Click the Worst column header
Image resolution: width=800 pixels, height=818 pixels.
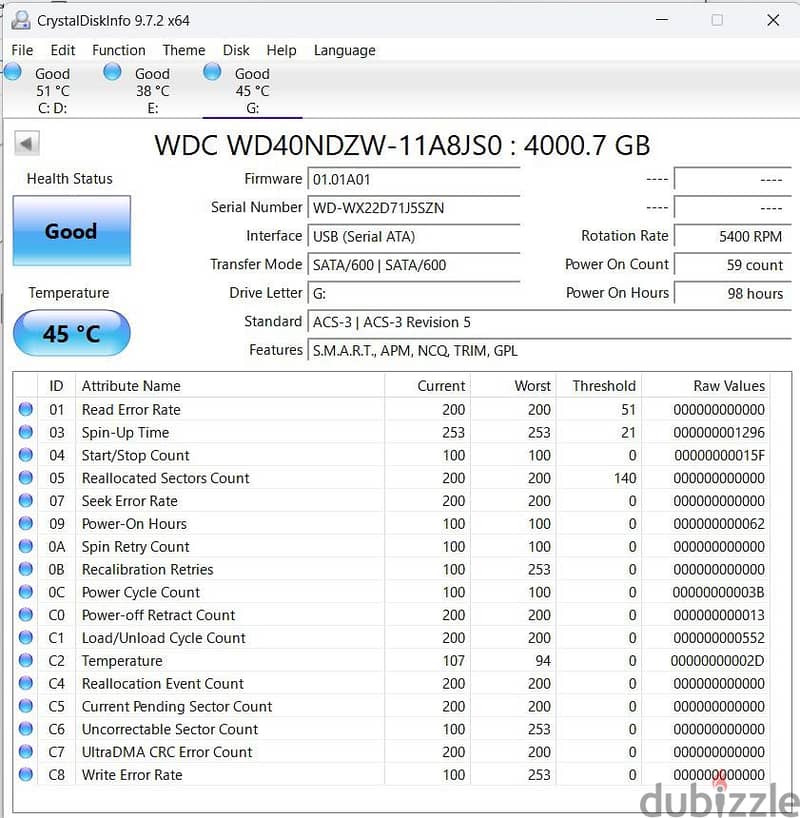[514, 386]
